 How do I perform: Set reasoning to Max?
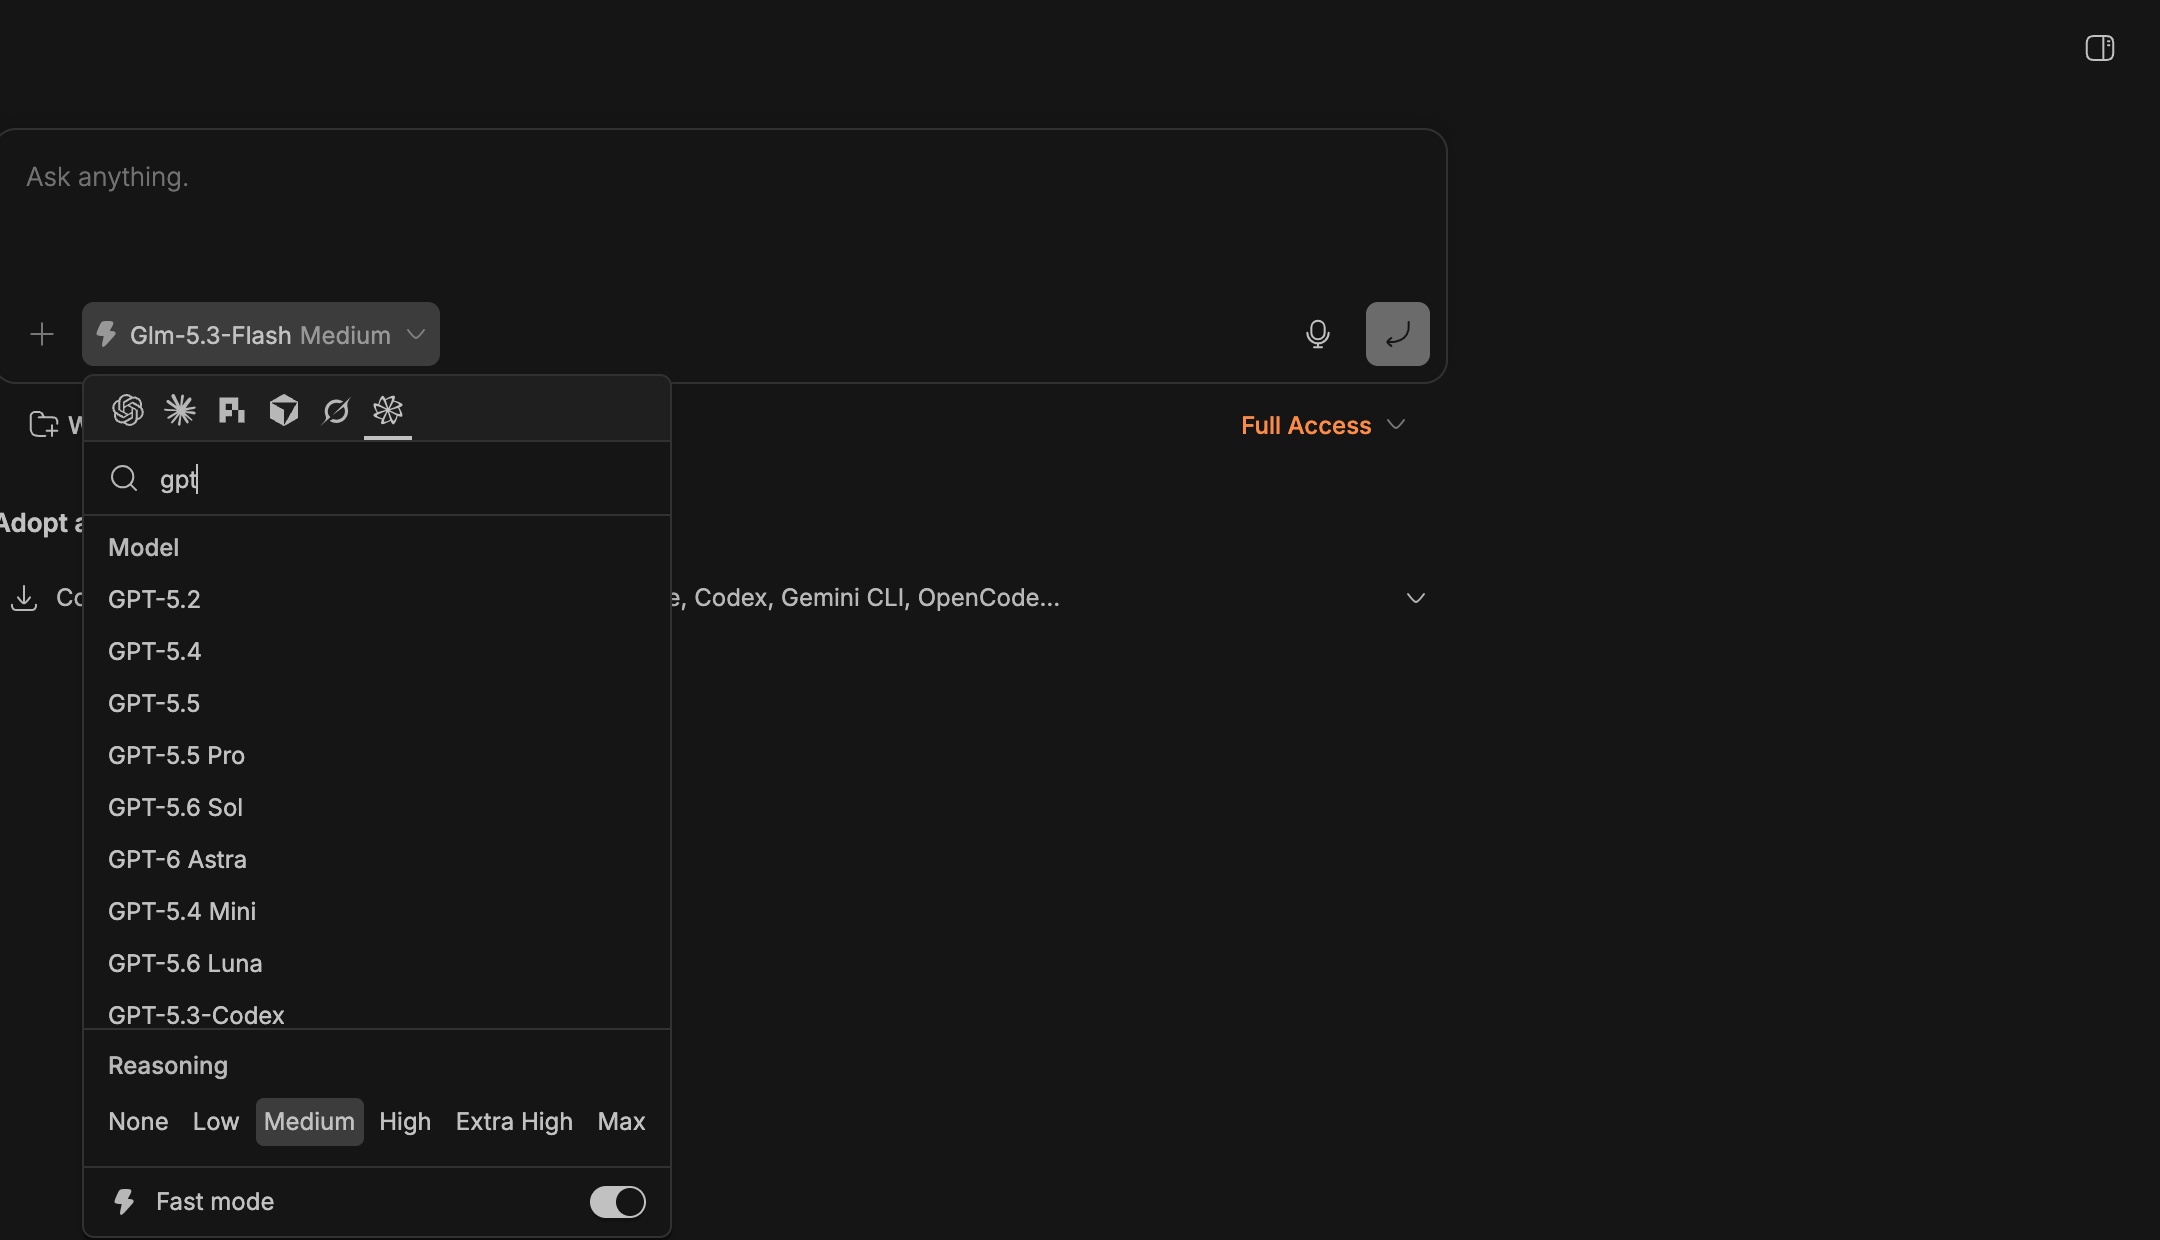click(x=621, y=1122)
